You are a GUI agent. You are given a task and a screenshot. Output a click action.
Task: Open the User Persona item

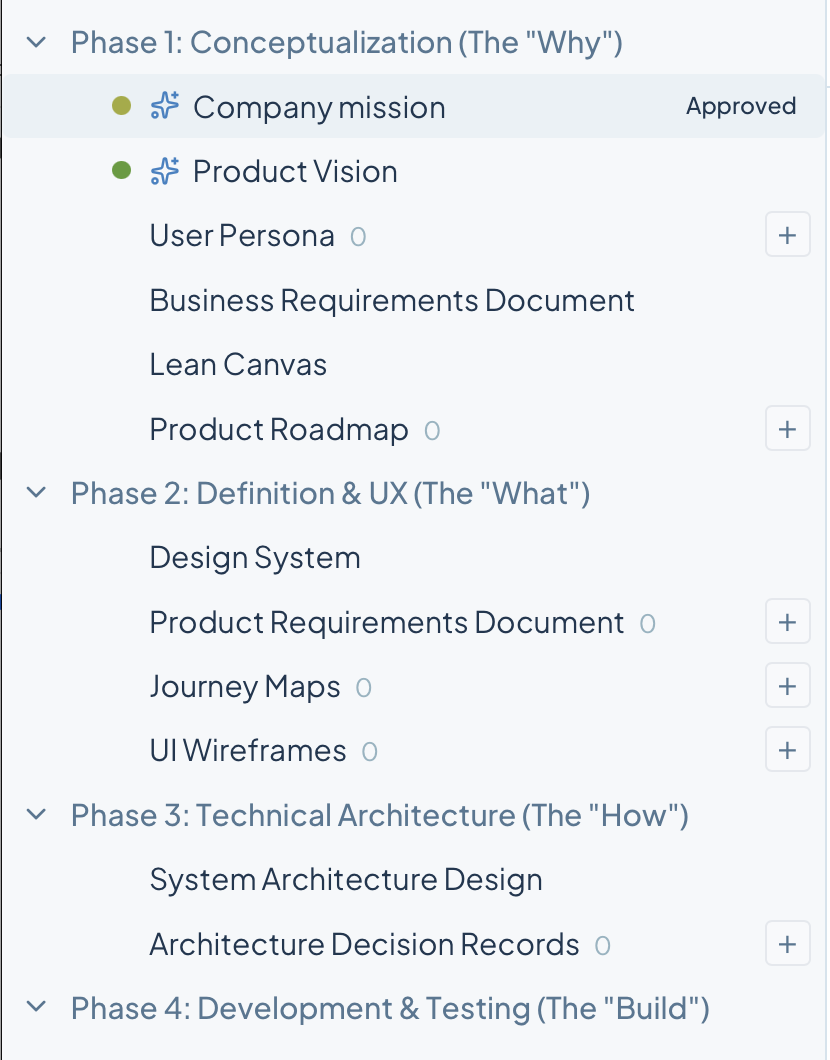point(242,236)
